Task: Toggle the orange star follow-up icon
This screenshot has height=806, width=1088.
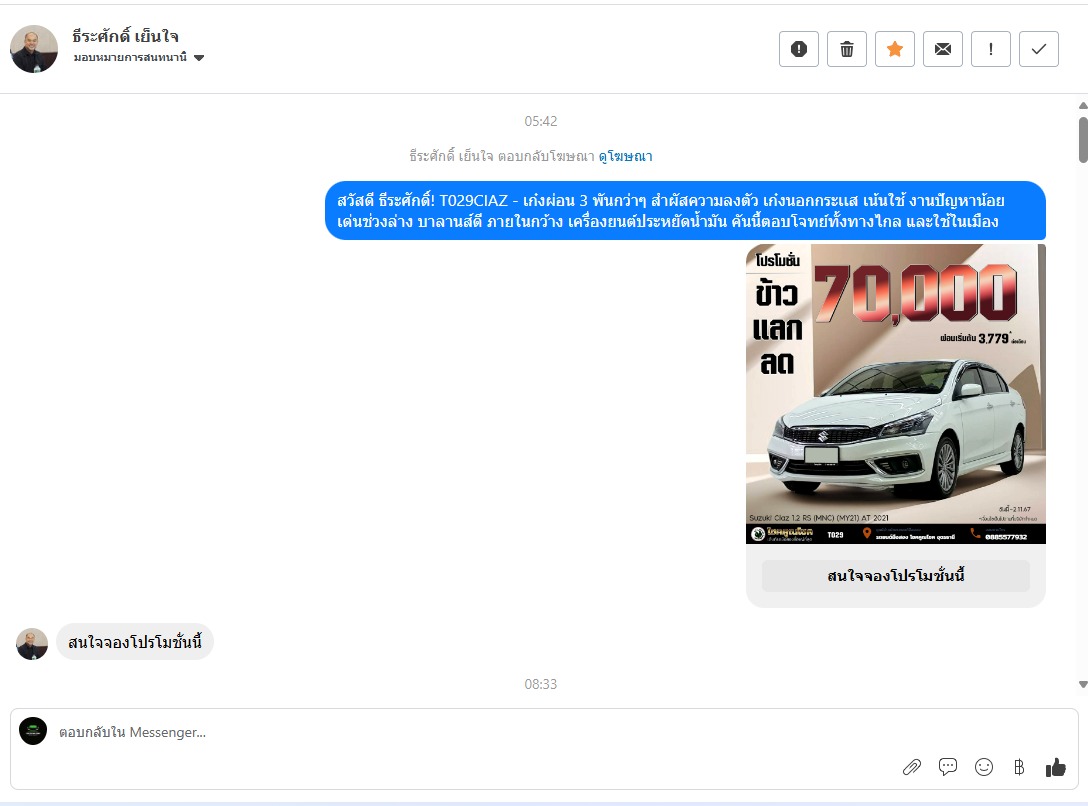Action: click(894, 49)
